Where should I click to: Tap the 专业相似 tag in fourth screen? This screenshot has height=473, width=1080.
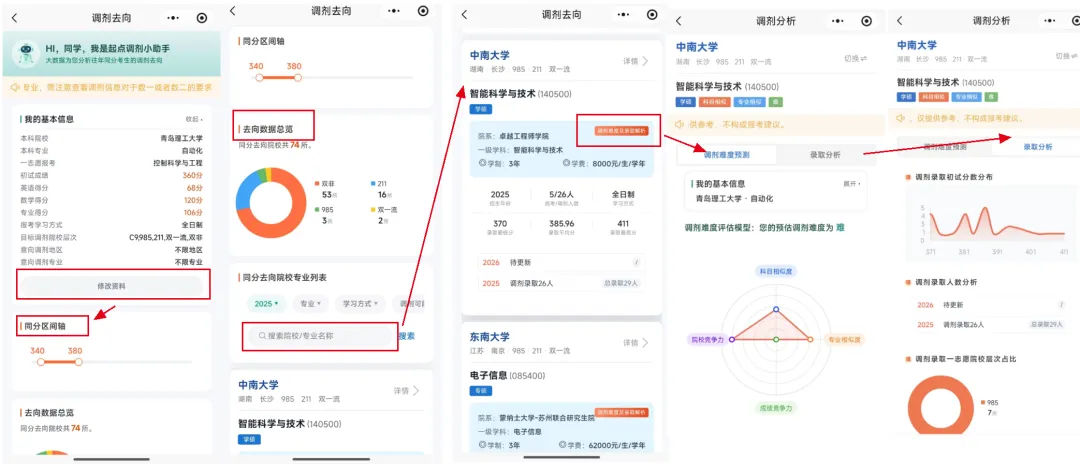[x=747, y=102]
